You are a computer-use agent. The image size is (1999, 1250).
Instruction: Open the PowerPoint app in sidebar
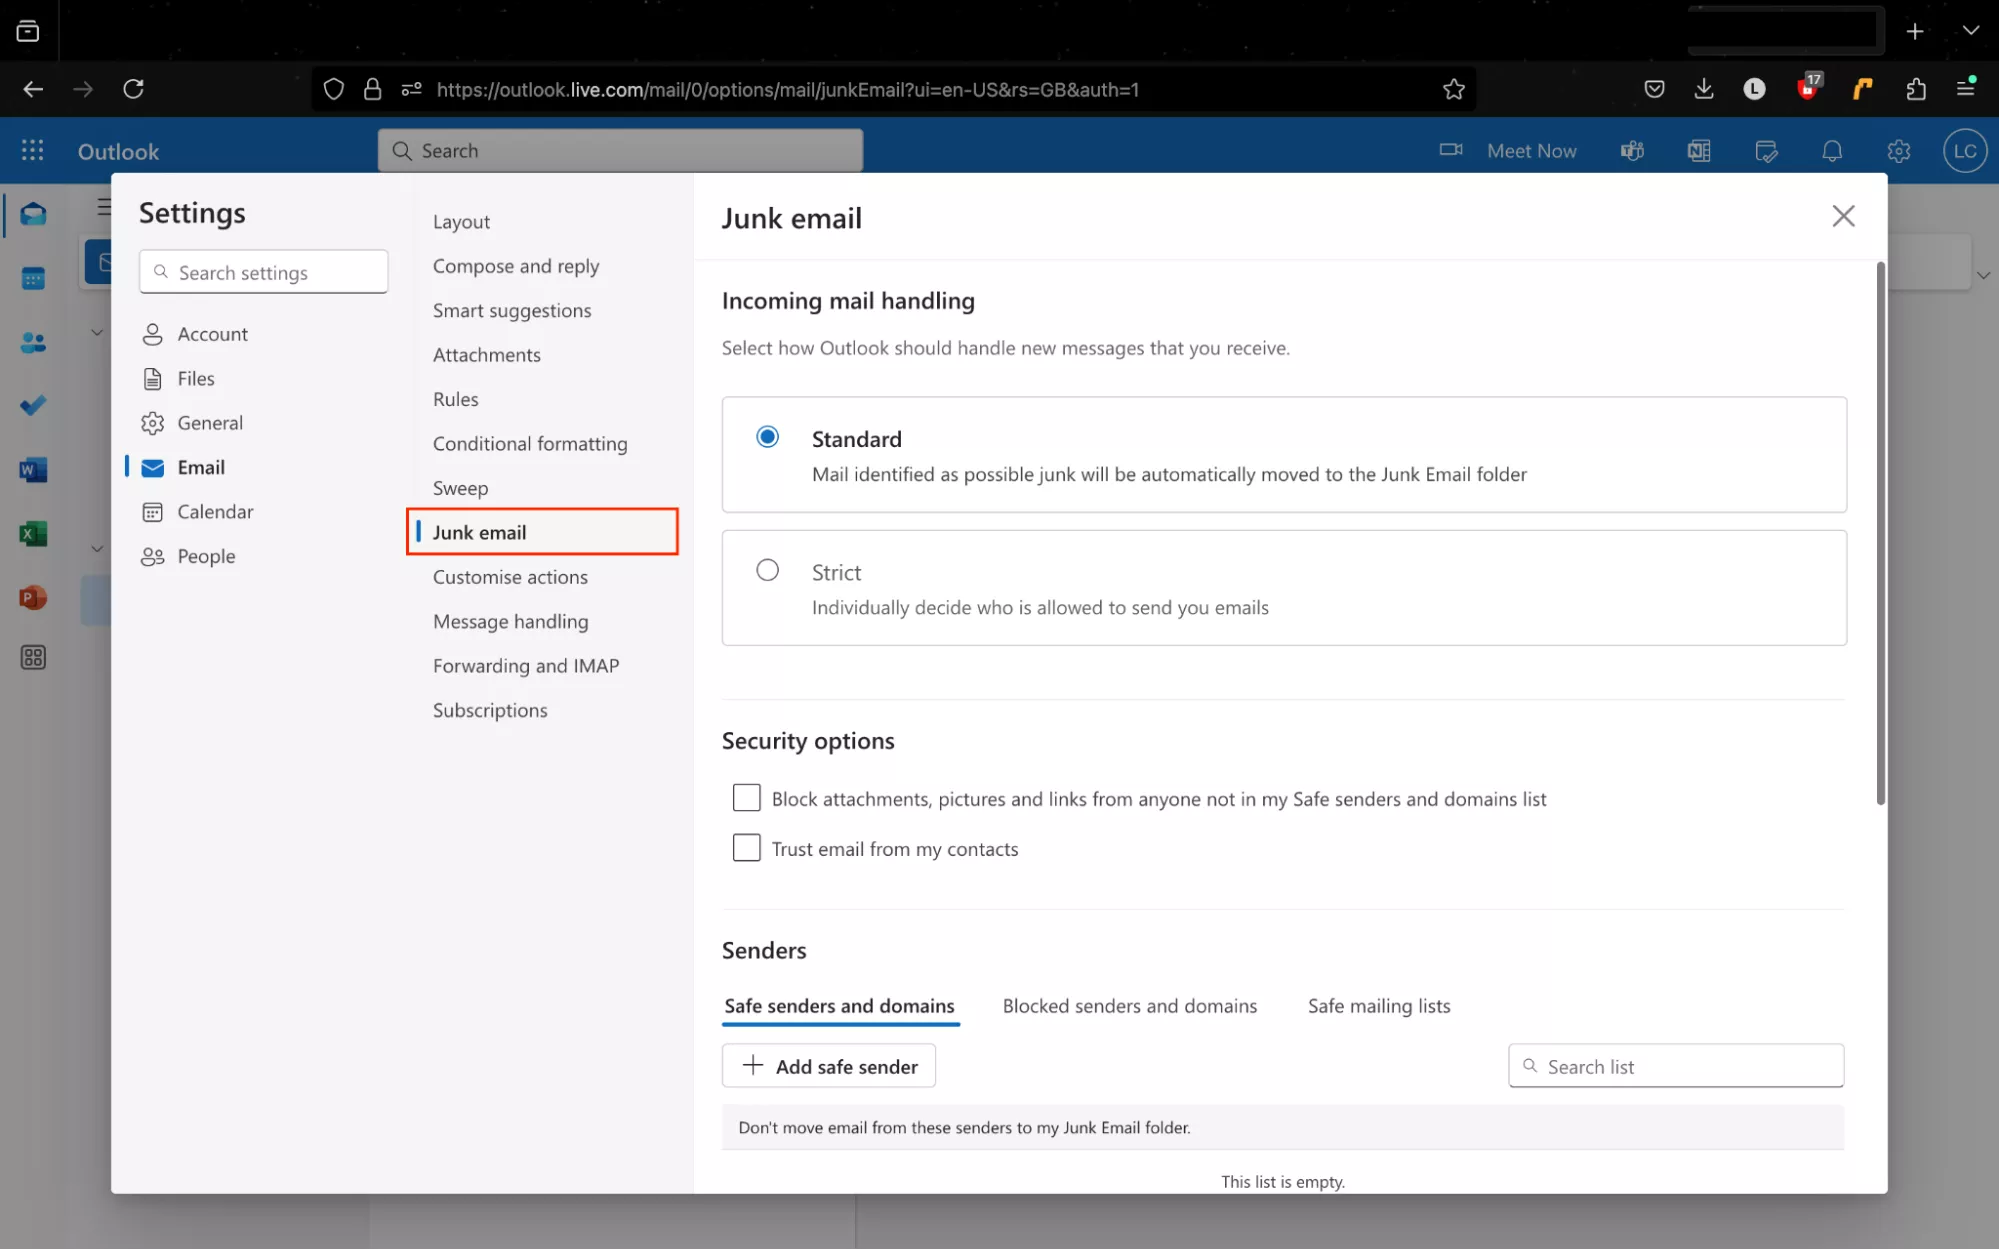(x=33, y=598)
